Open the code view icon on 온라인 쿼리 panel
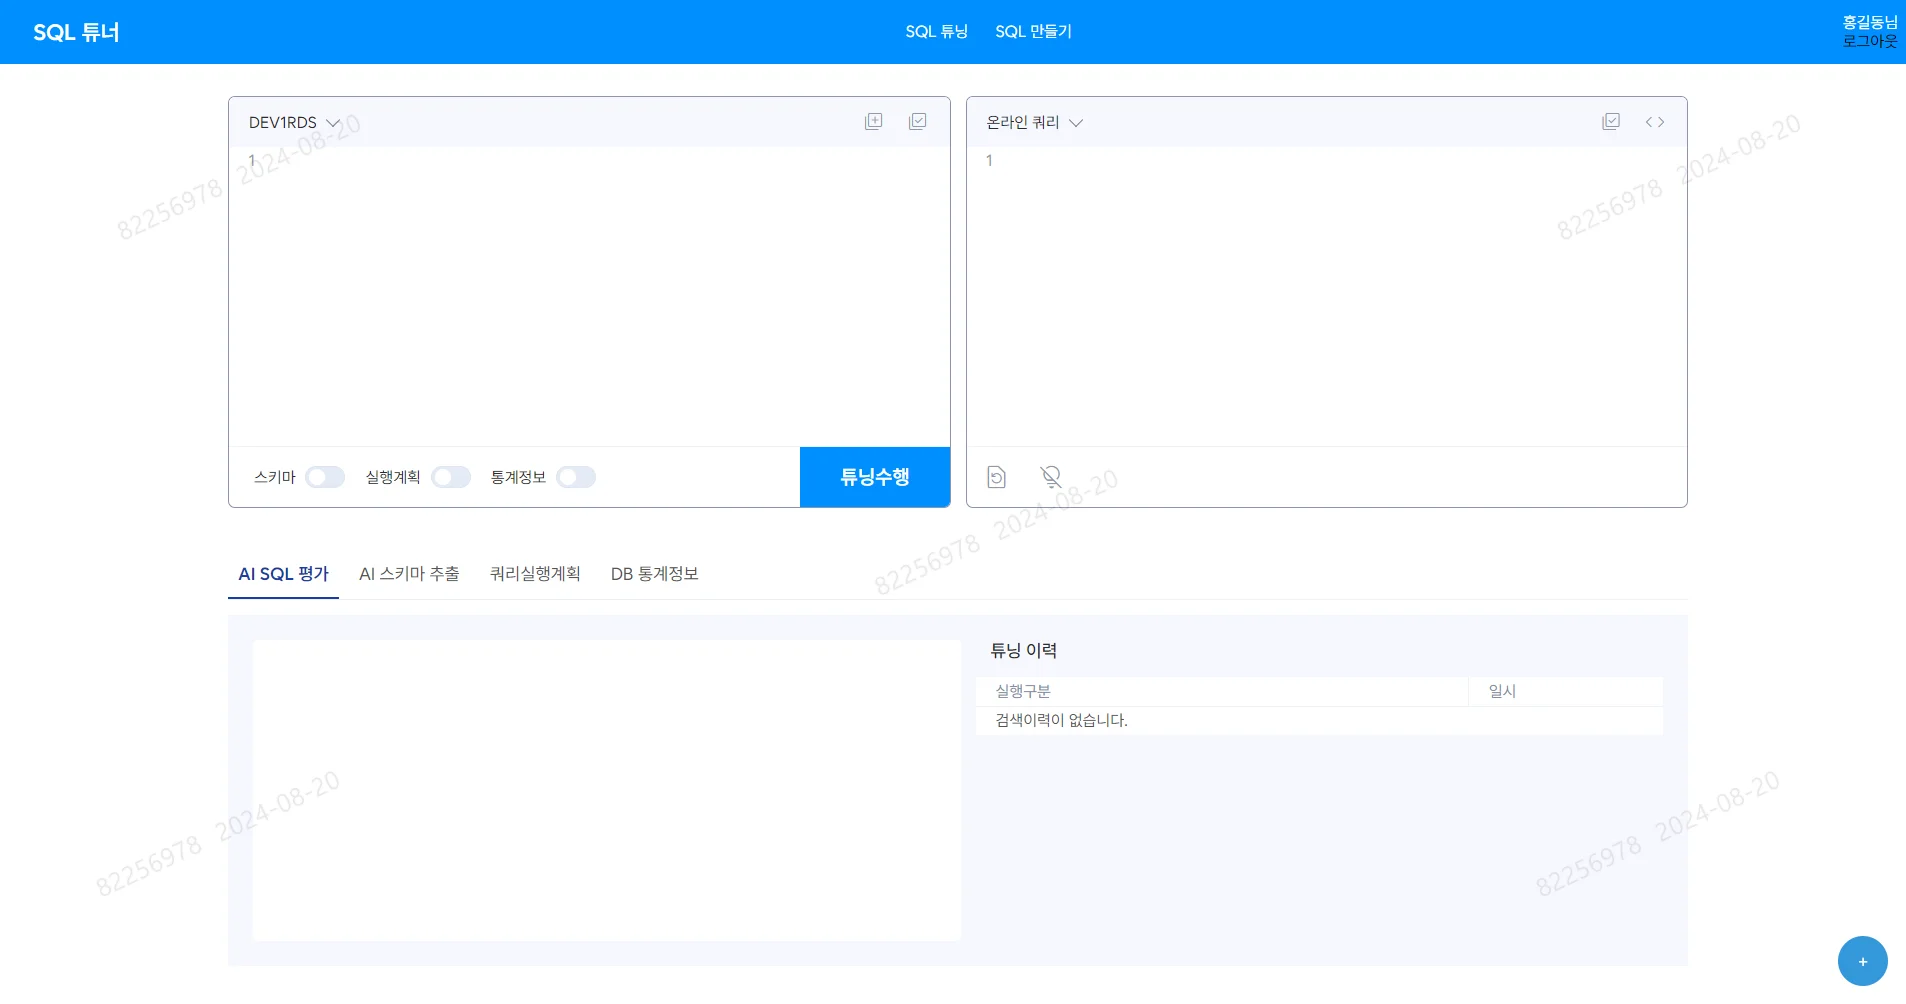1906x1004 pixels. click(x=1655, y=121)
